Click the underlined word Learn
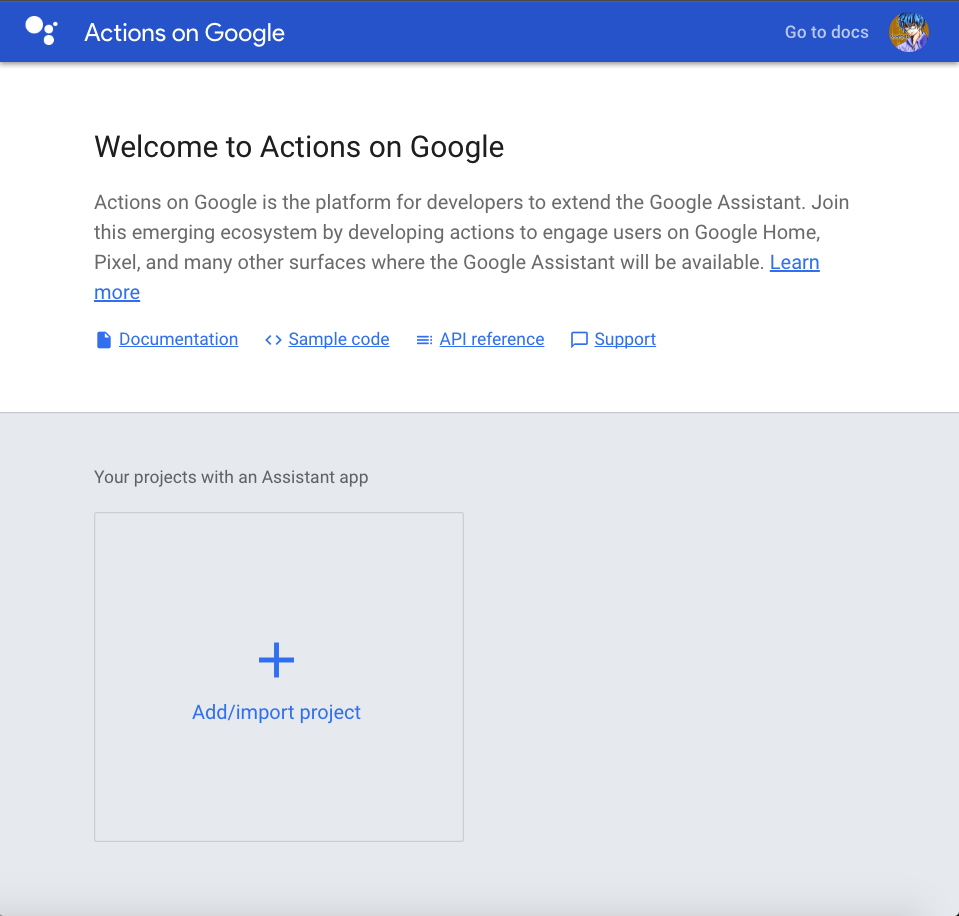959x916 pixels. (x=794, y=262)
